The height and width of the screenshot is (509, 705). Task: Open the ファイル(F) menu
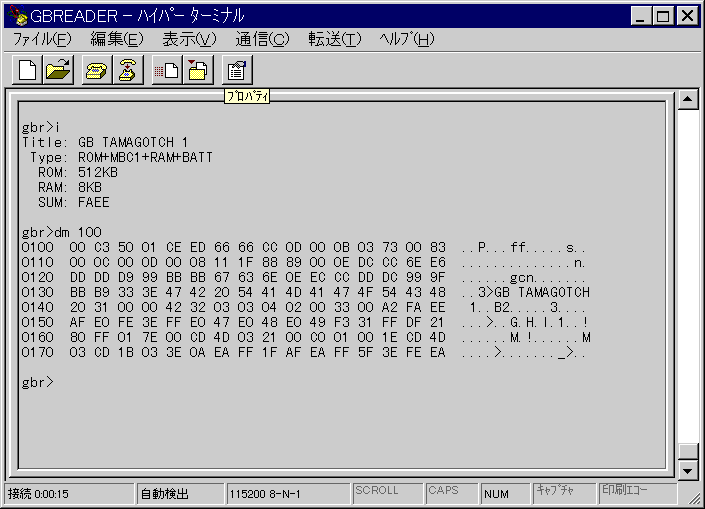[42, 39]
